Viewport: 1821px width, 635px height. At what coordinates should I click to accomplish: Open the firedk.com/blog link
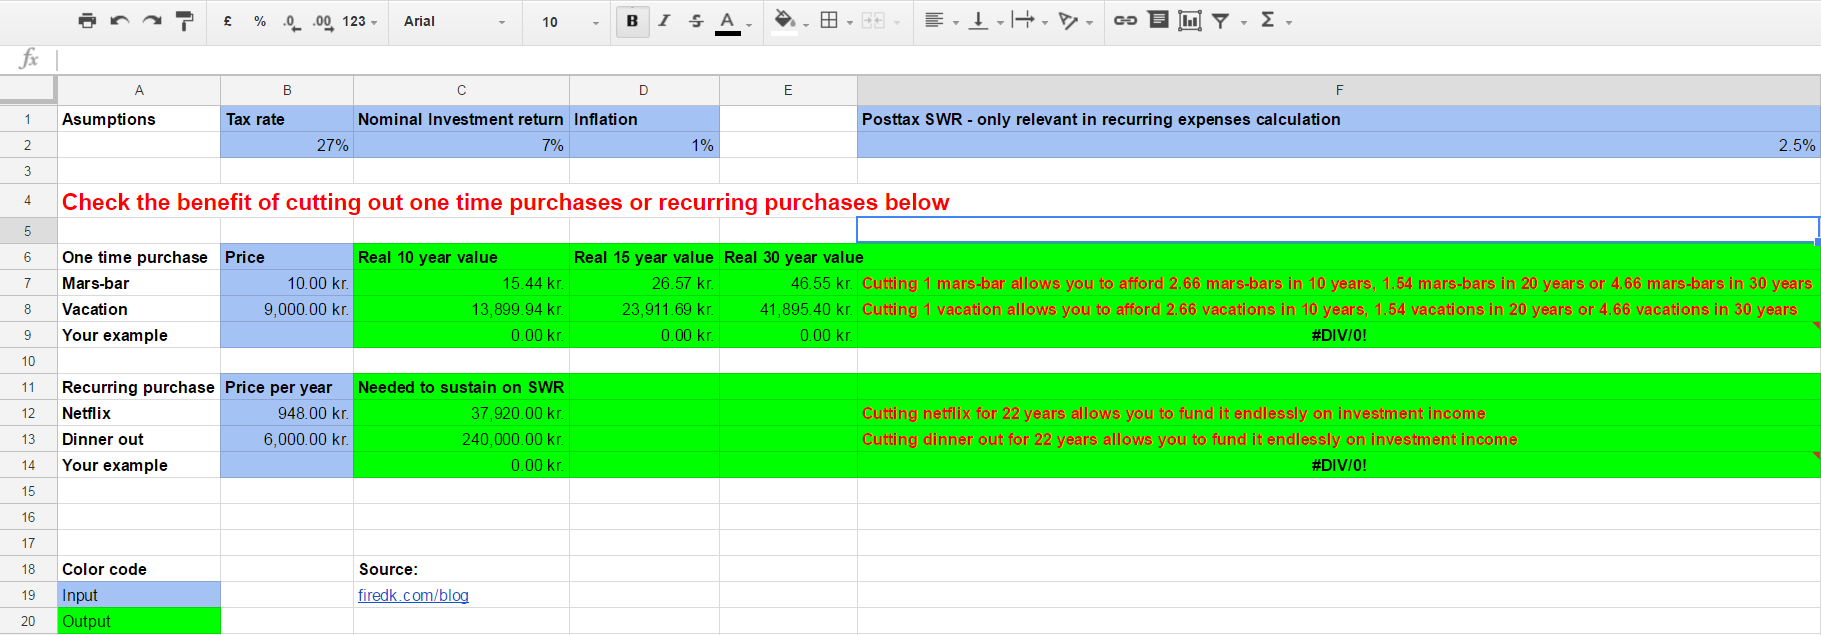(413, 595)
